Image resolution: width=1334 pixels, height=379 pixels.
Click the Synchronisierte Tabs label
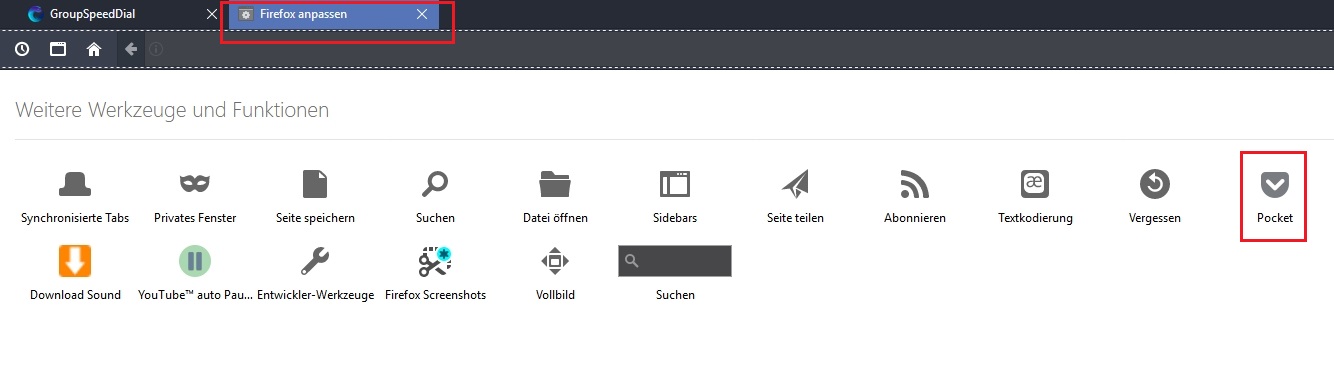pos(75,218)
